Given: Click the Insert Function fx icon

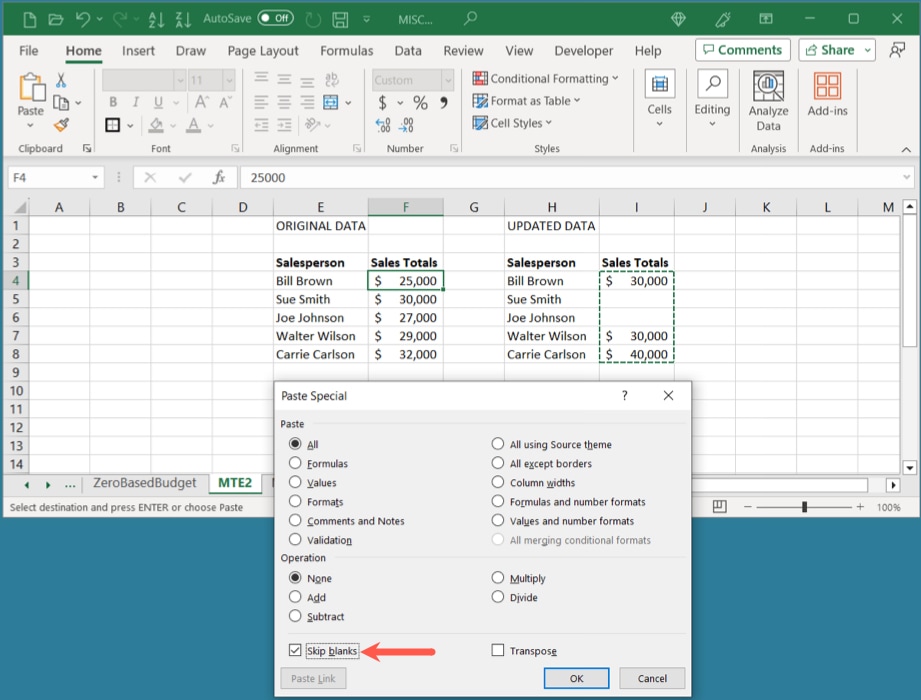Looking at the screenshot, I should 219,177.
